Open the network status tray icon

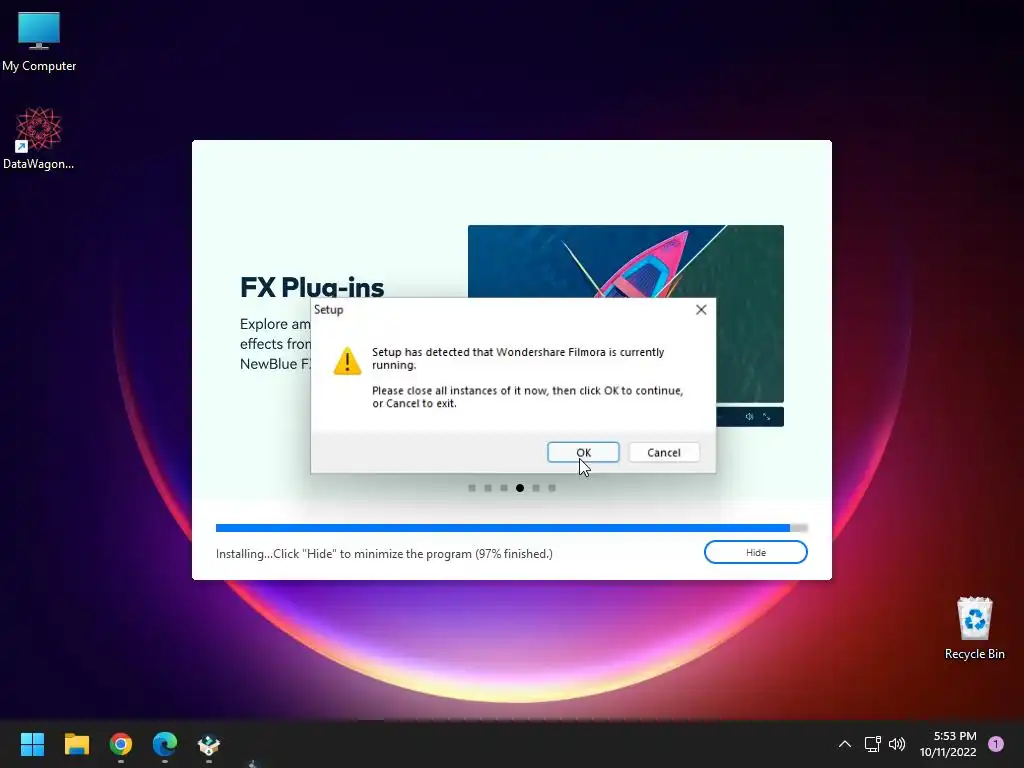pos(872,744)
